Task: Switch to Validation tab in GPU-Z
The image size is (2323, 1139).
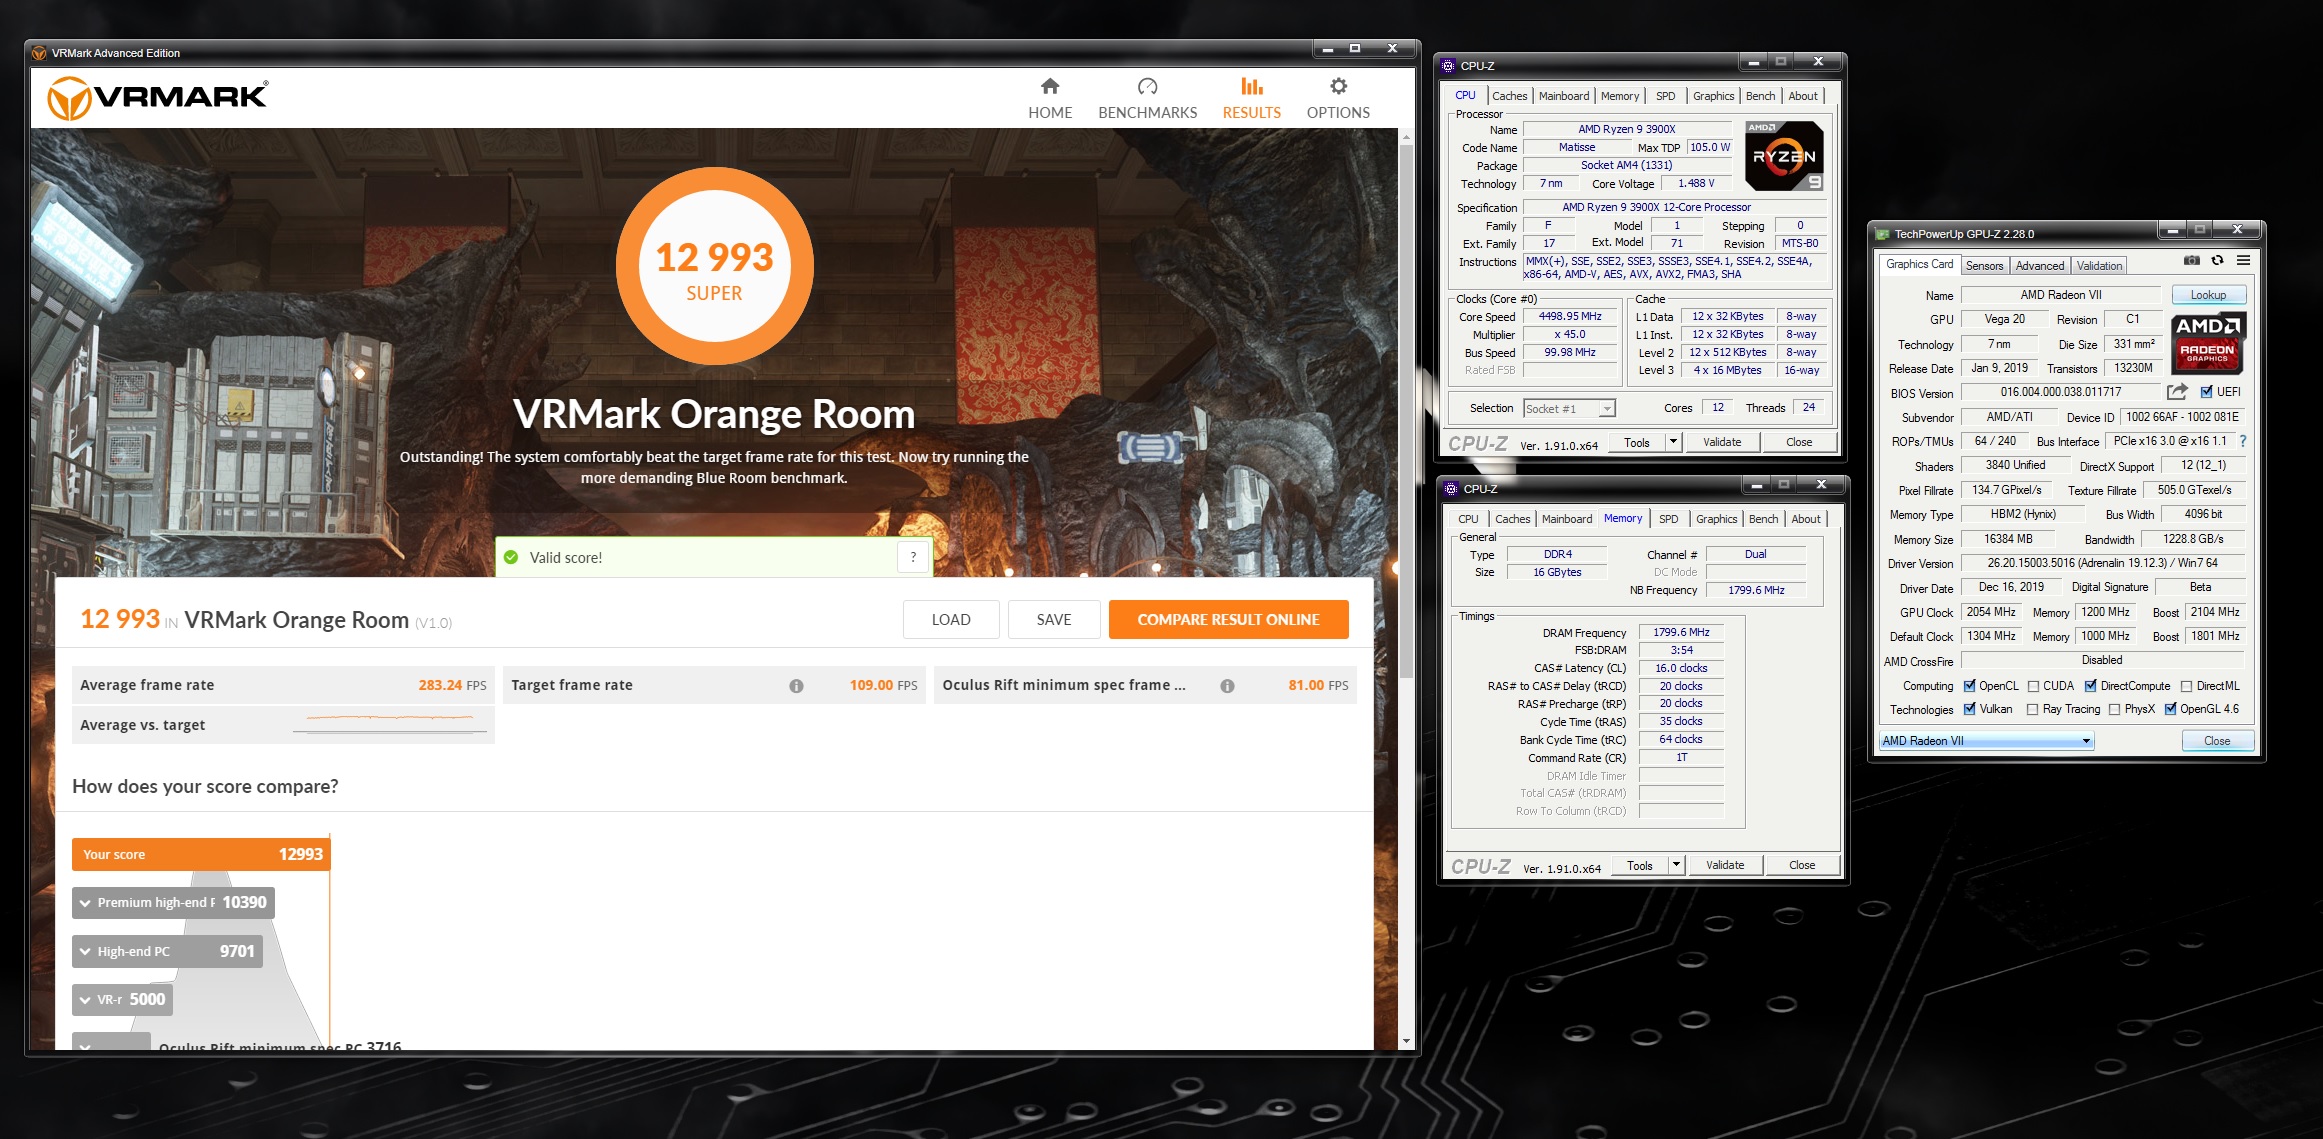Action: [2098, 266]
